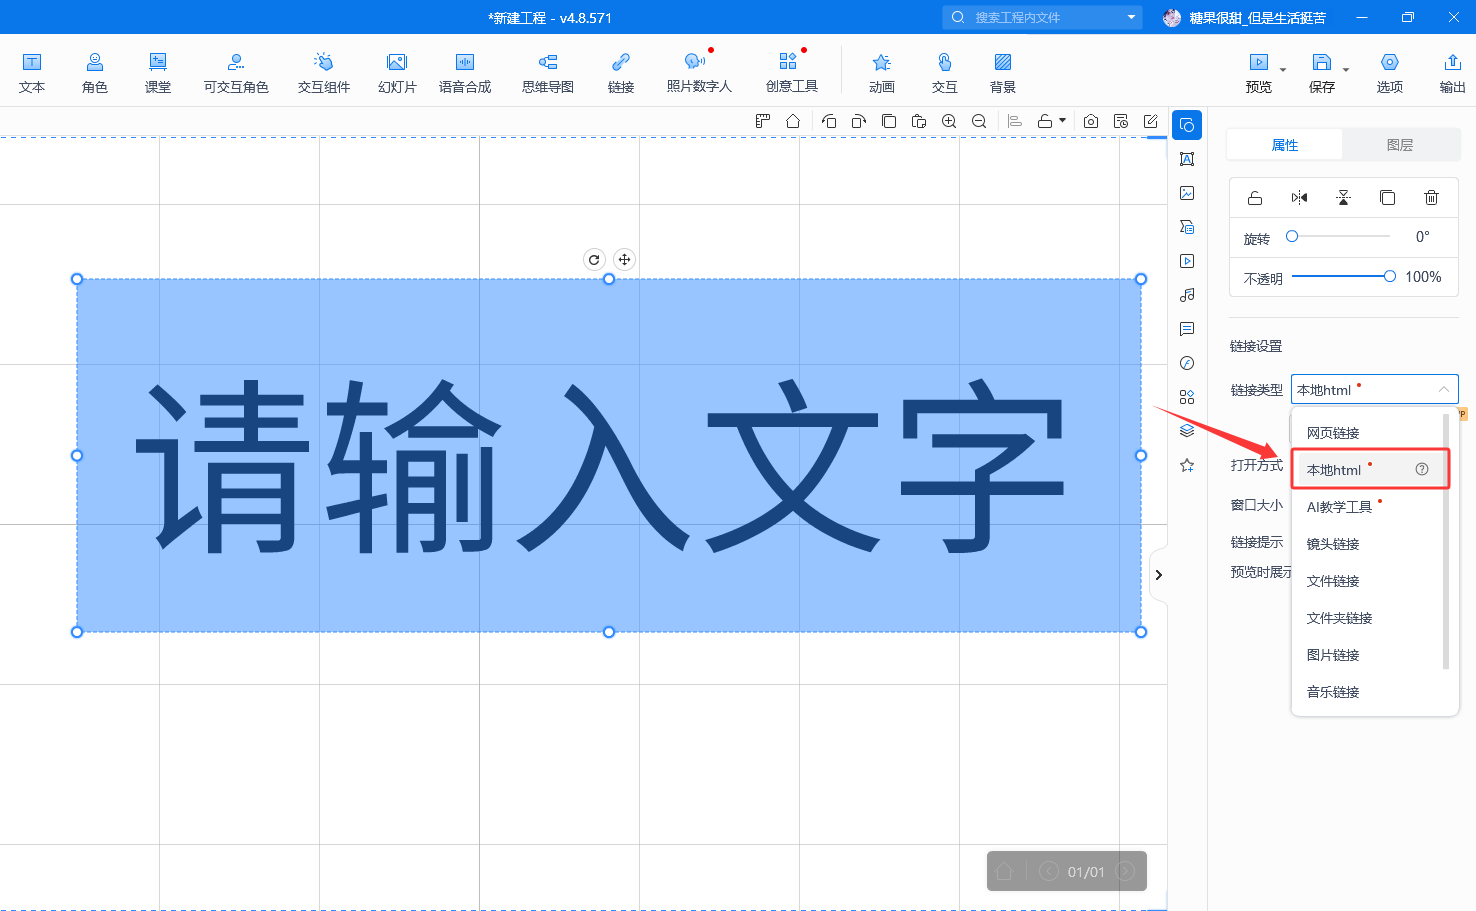Click the help icon beside 本地html option
The width and height of the screenshot is (1476, 911).
tap(1422, 470)
